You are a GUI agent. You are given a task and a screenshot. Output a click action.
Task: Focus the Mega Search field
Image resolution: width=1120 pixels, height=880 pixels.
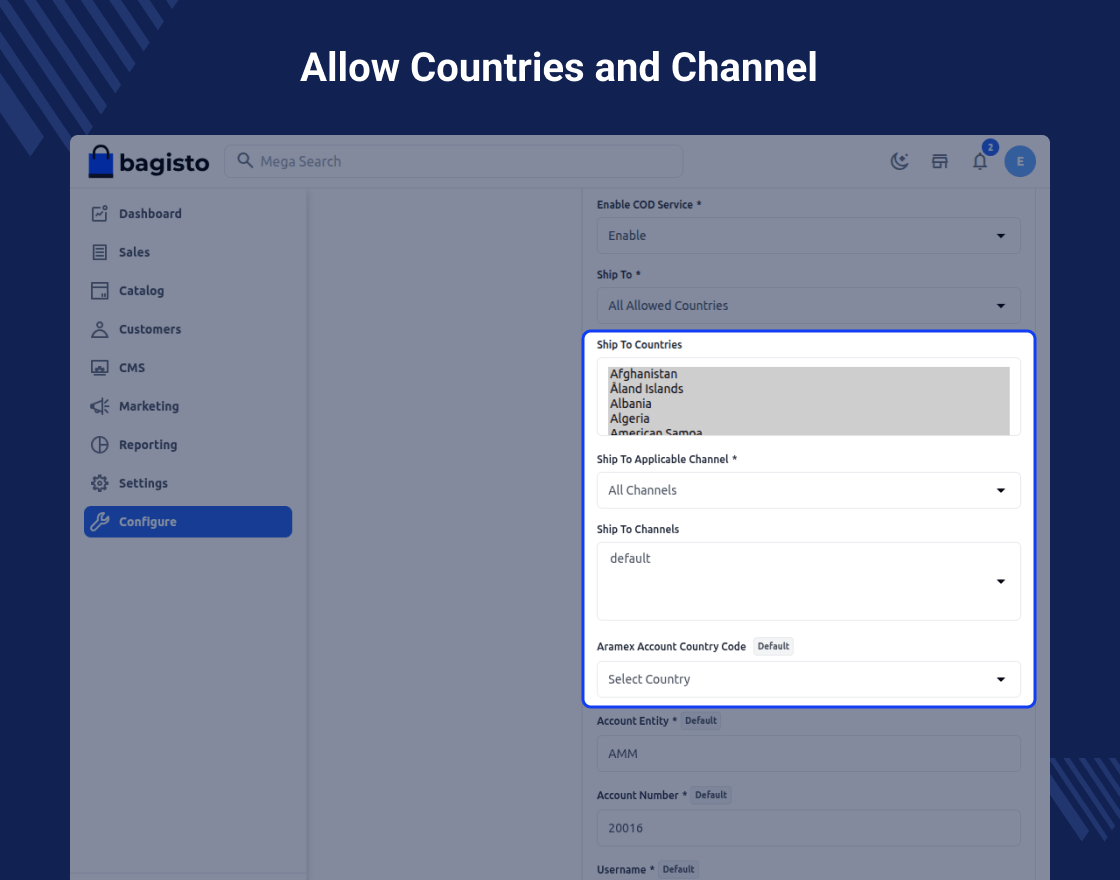454,161
